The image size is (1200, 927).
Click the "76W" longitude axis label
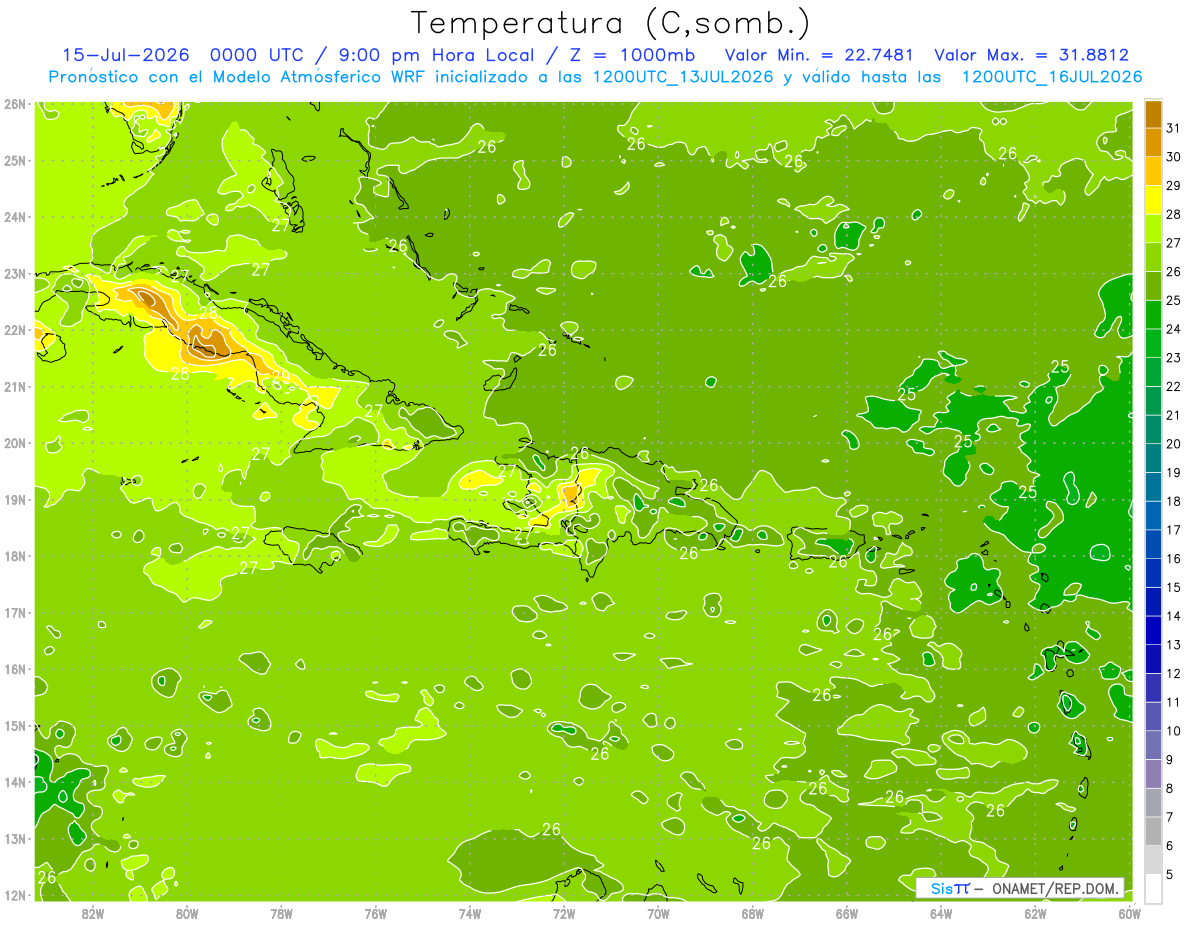tap(375, 913)
